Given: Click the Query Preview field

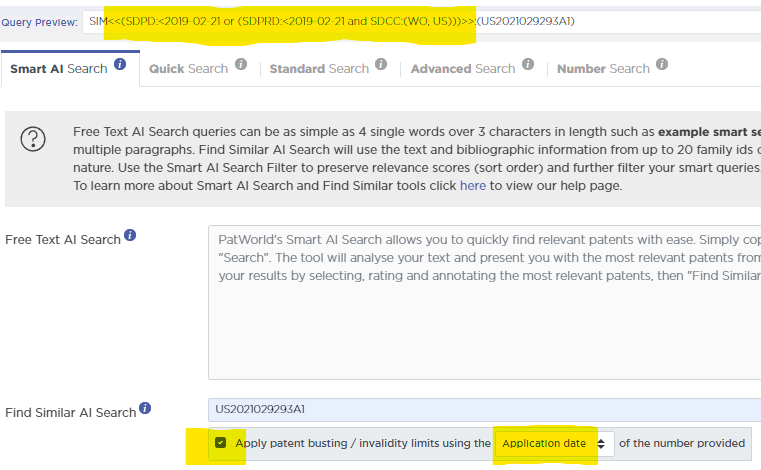Looking at the screenshot, I should 421,22.
